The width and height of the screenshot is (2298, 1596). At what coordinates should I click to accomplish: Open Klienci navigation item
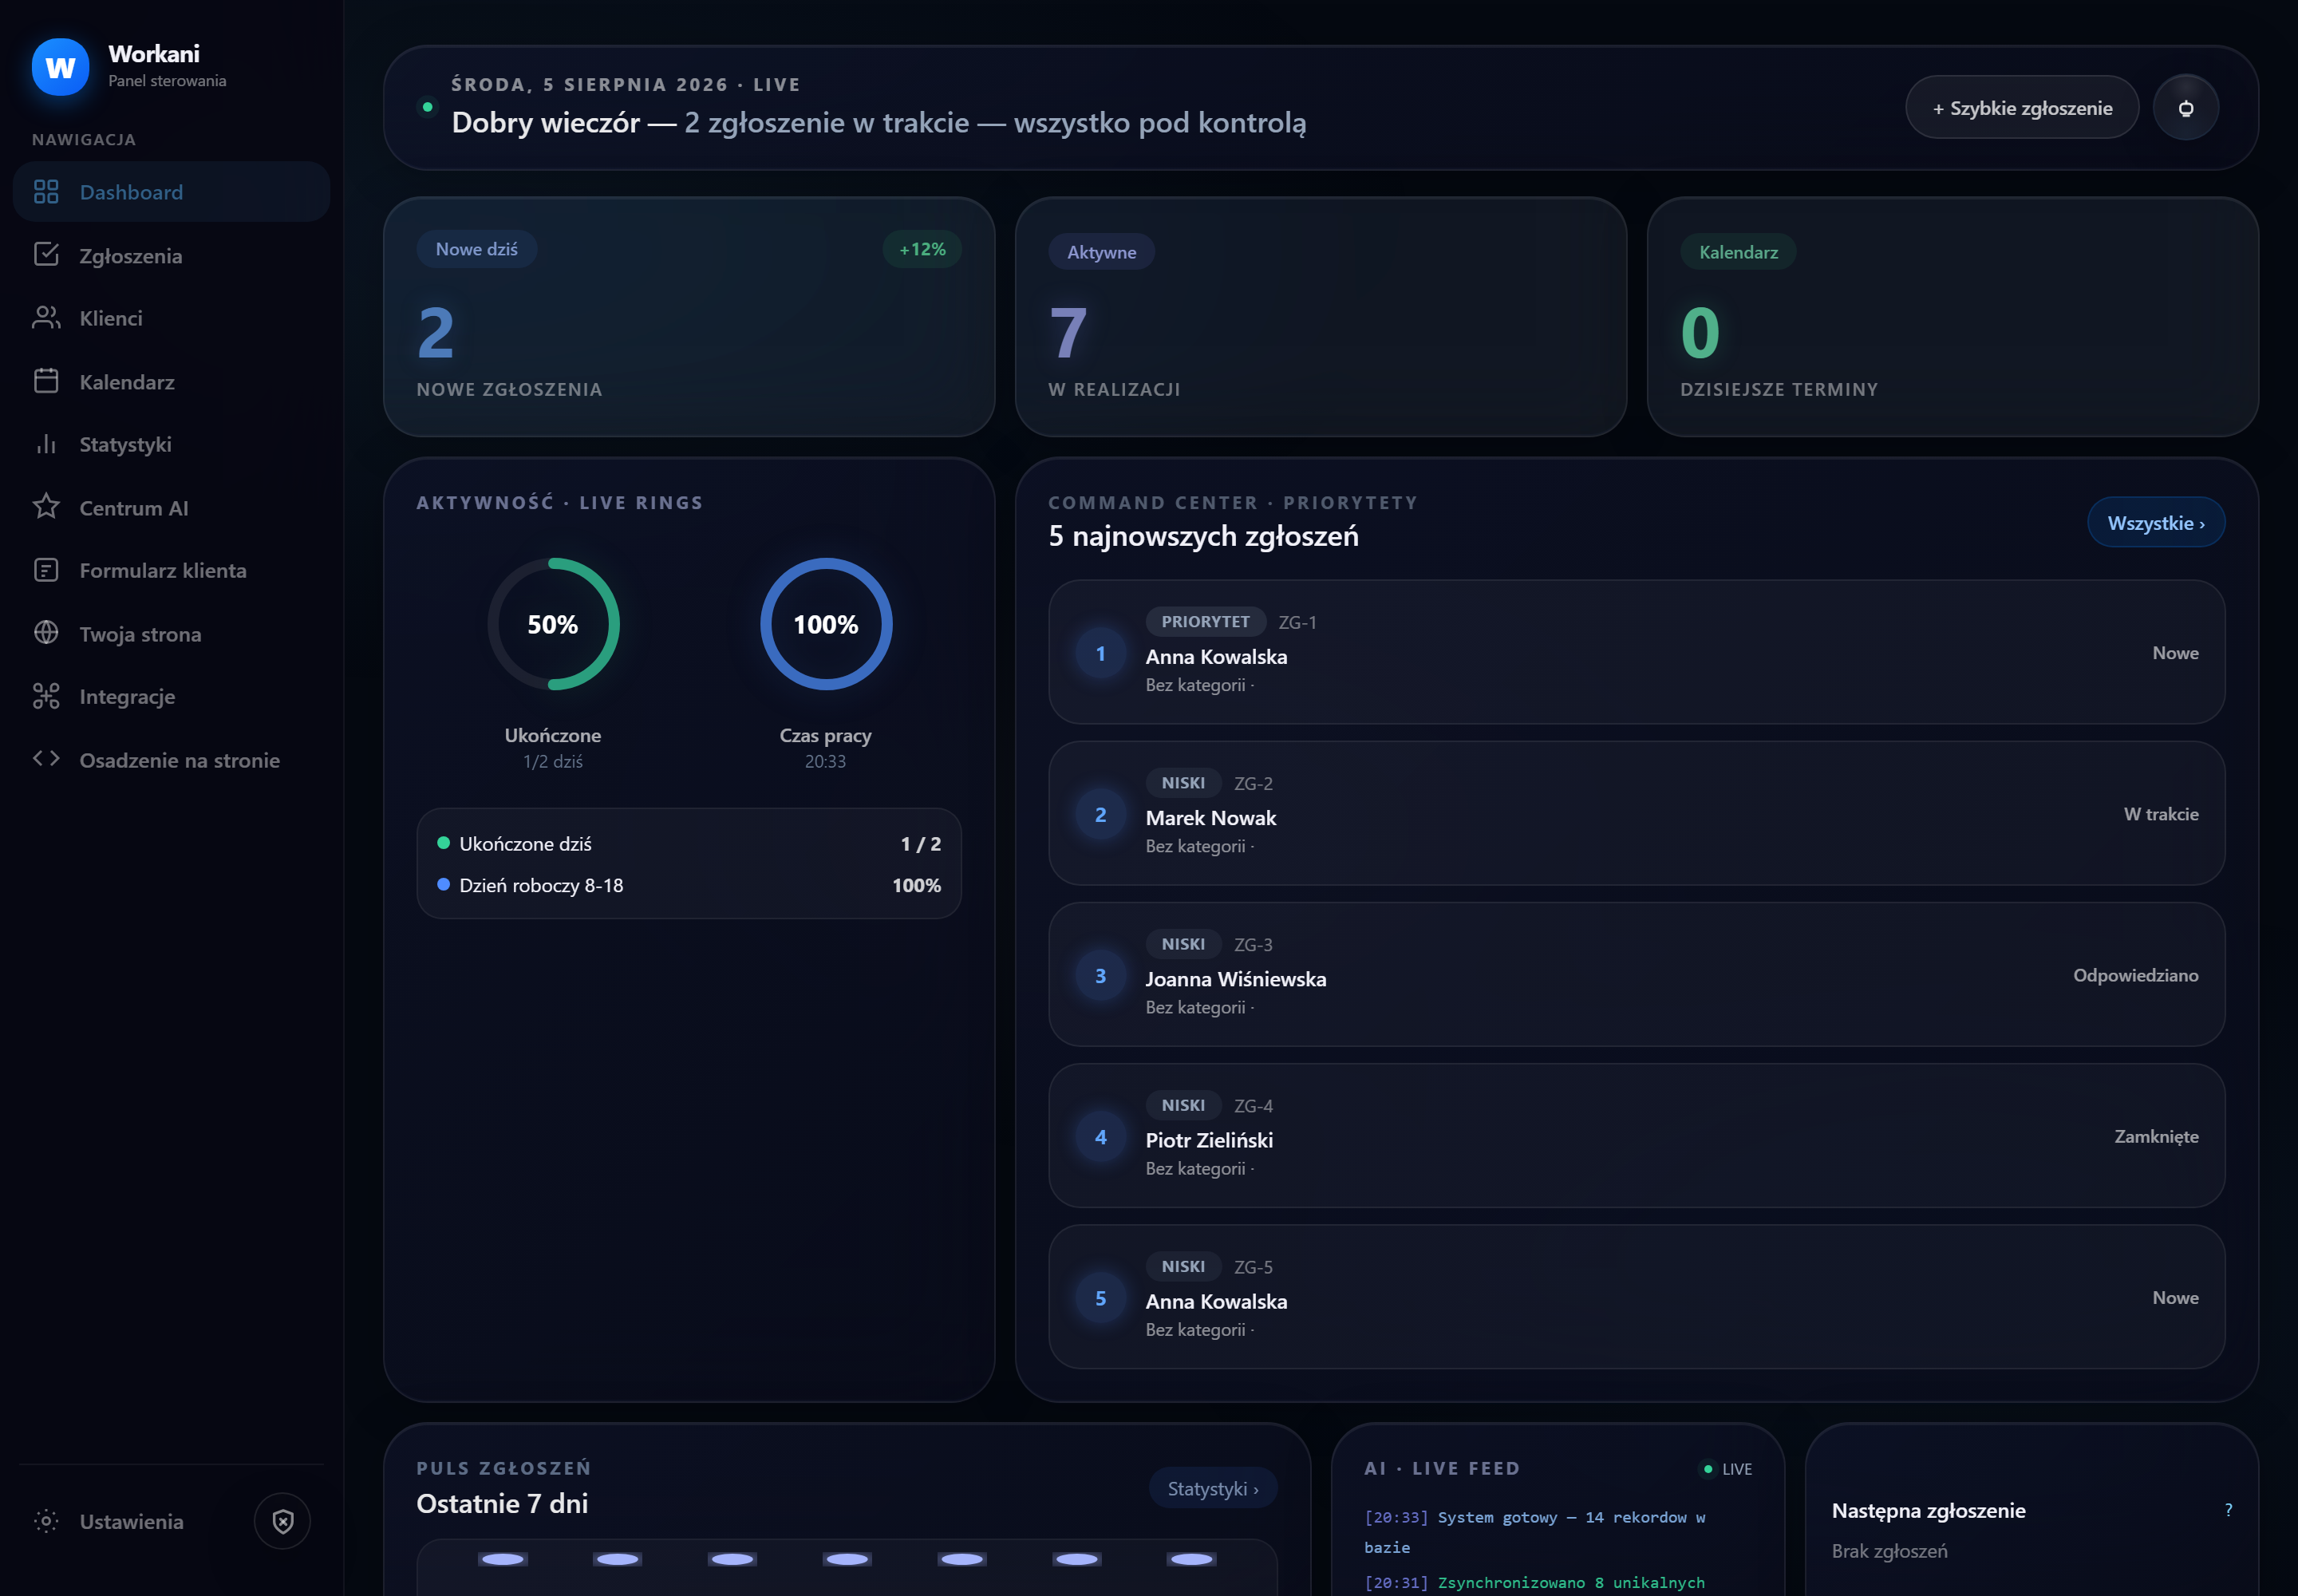click(x=171, y=318)
